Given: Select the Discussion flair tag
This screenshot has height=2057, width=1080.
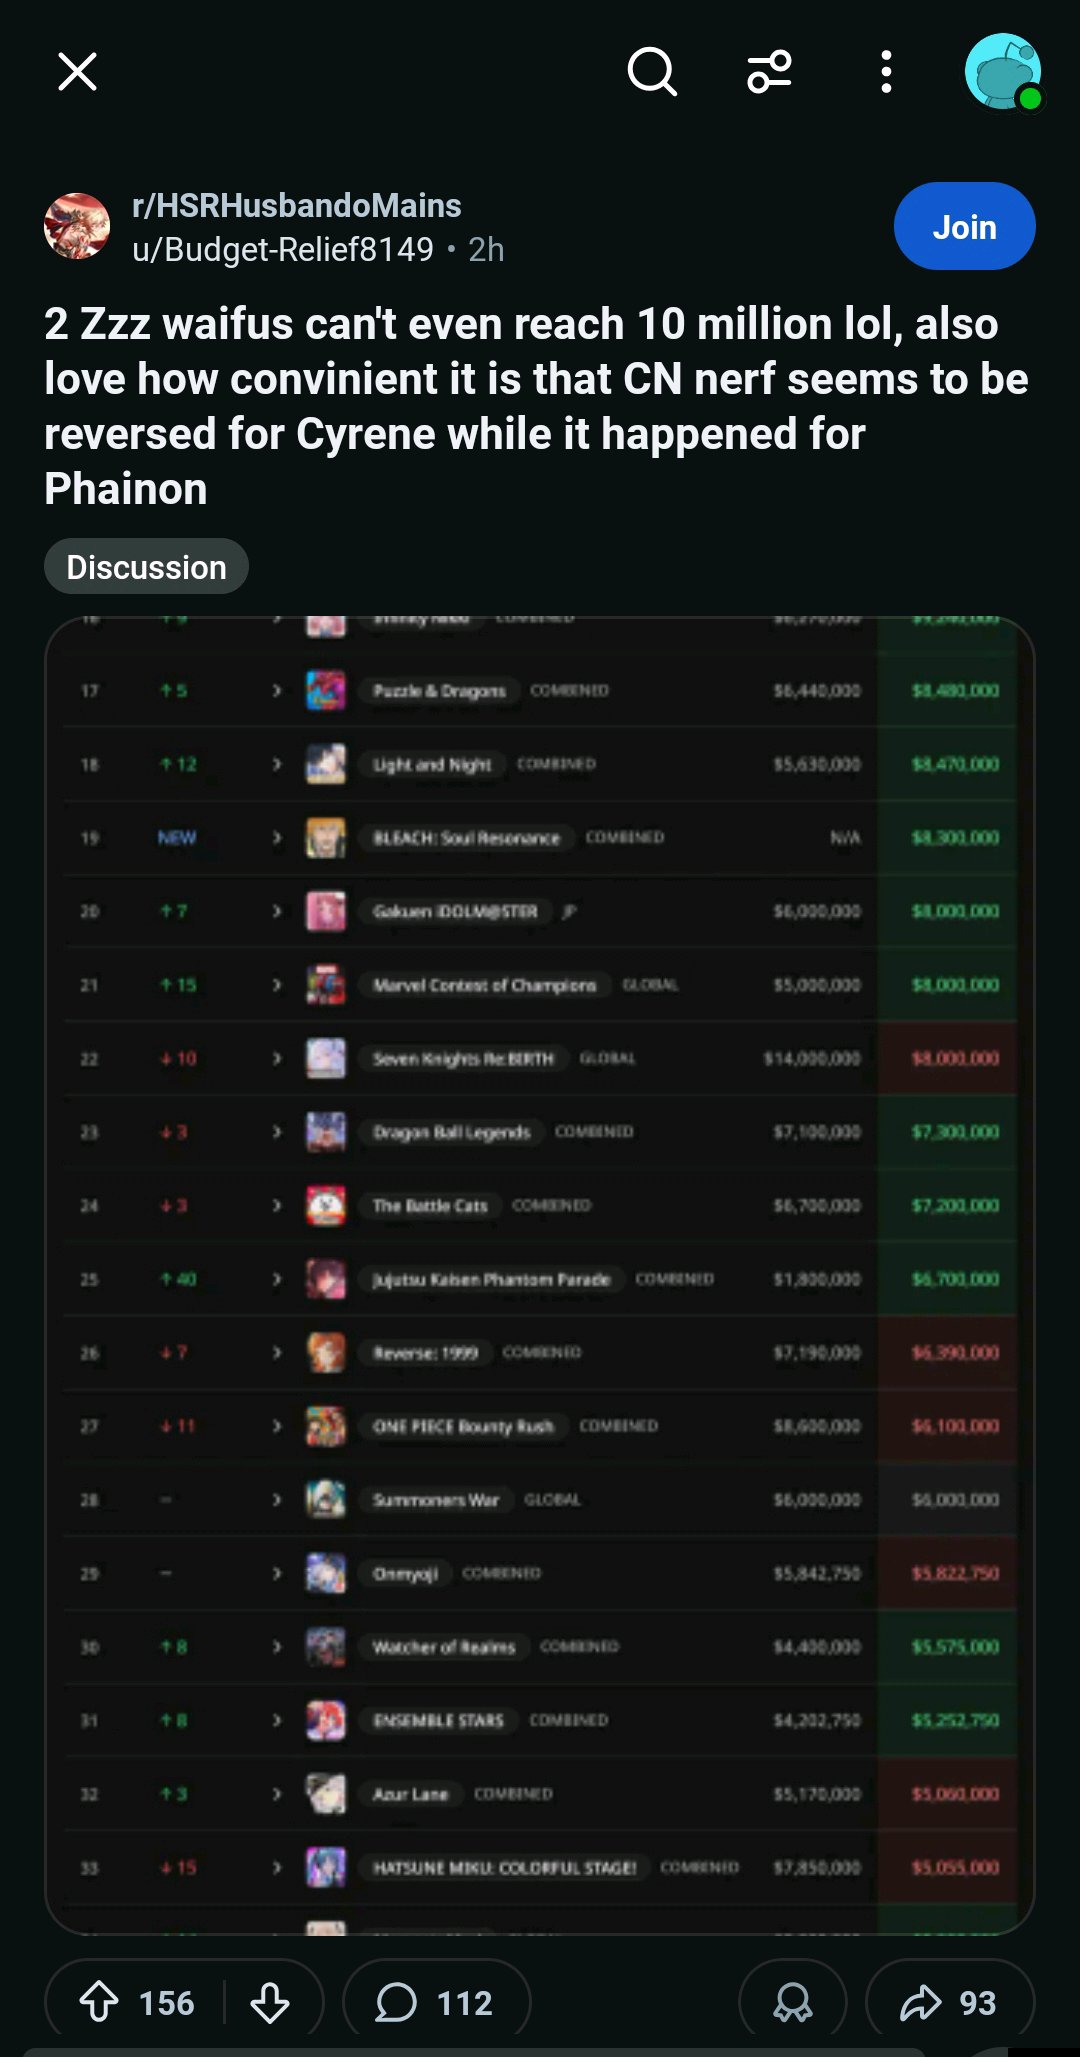Looking at the screenshot, I should click(146, 567).
